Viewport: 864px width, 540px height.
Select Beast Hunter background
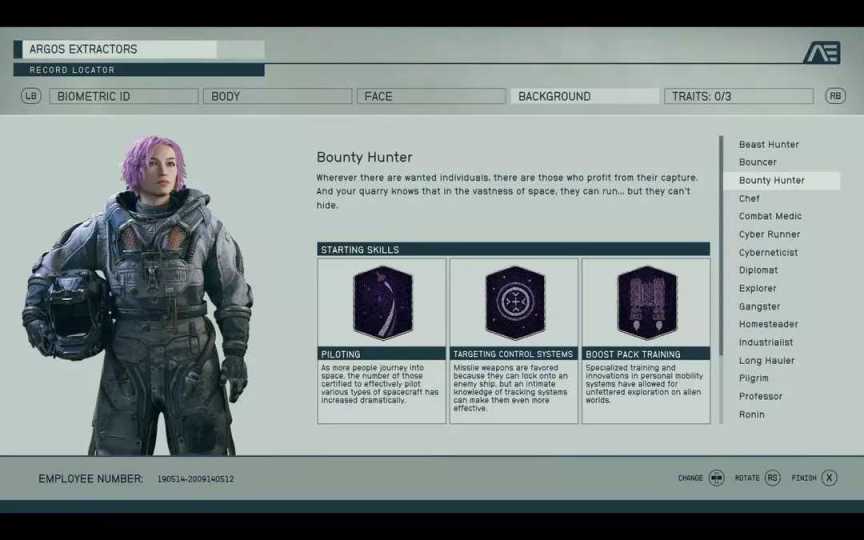coord(769,144)
